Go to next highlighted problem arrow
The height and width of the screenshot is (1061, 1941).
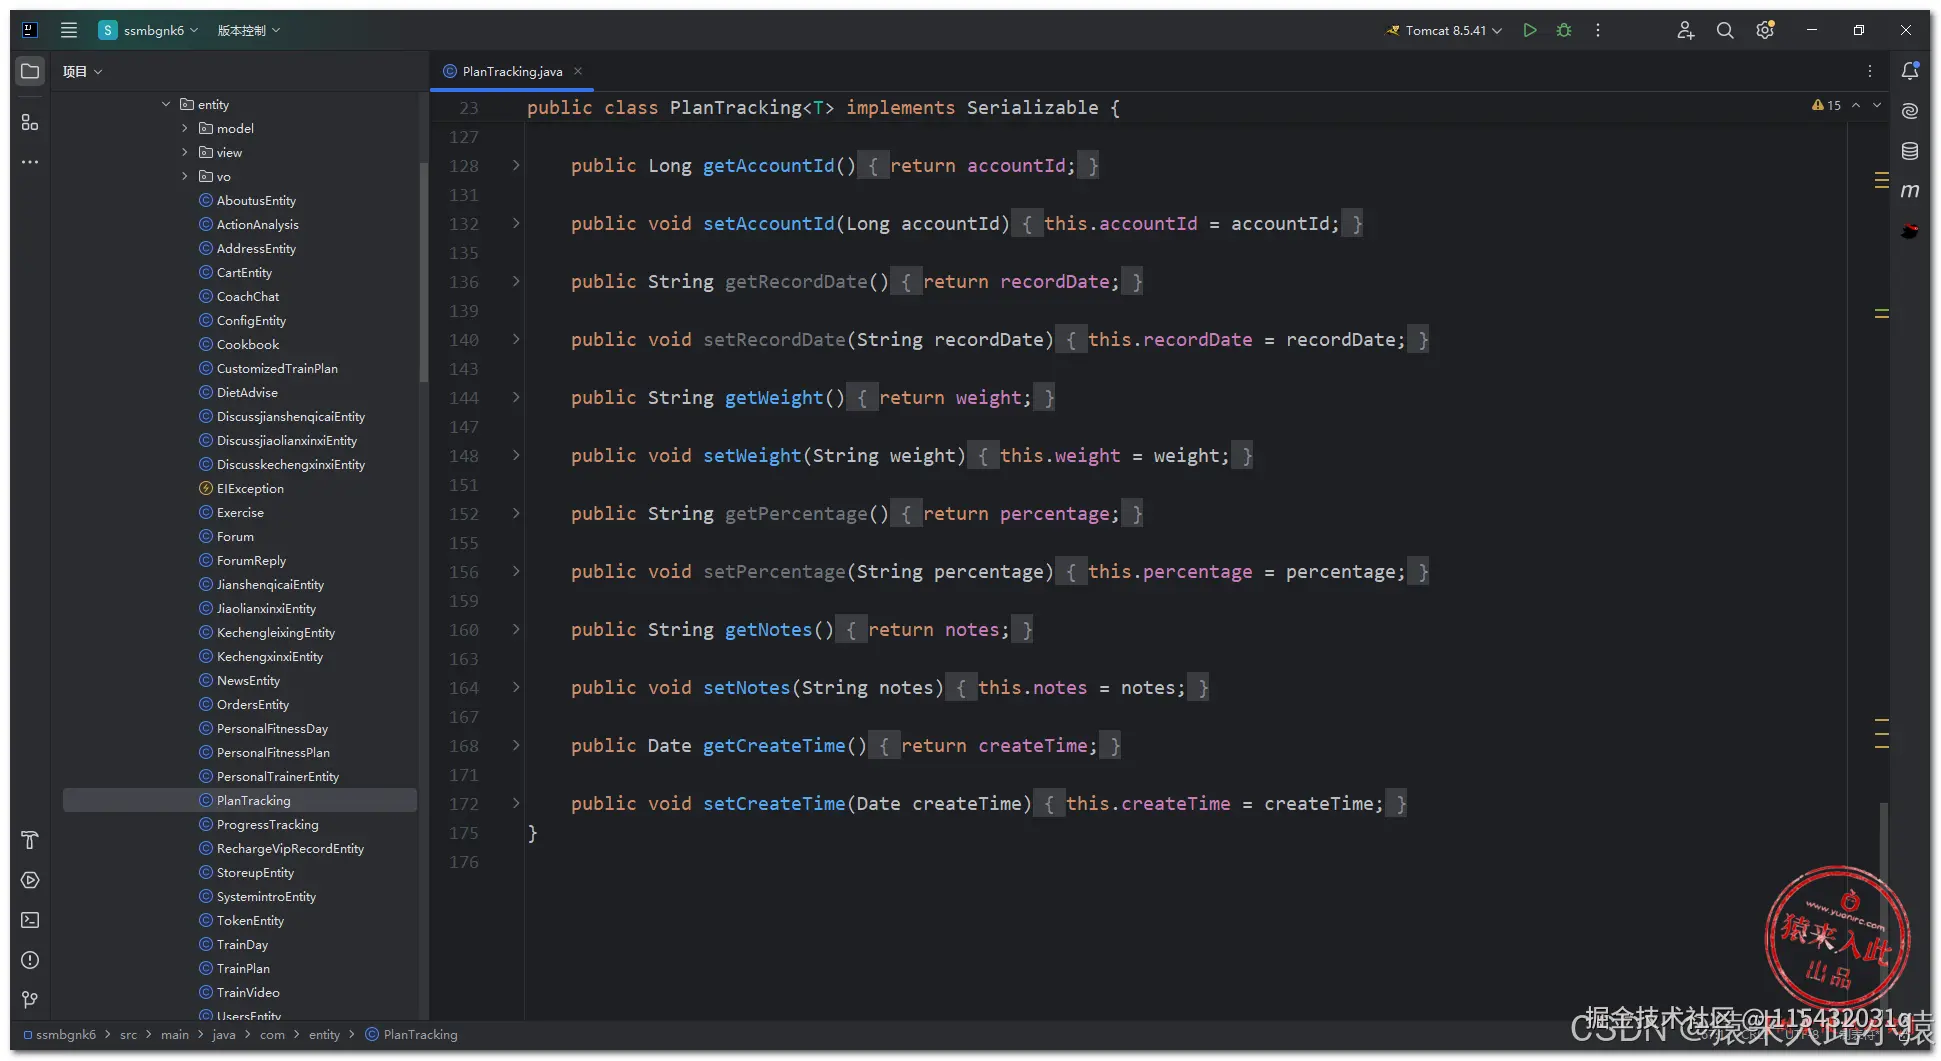coord(1877,105)
